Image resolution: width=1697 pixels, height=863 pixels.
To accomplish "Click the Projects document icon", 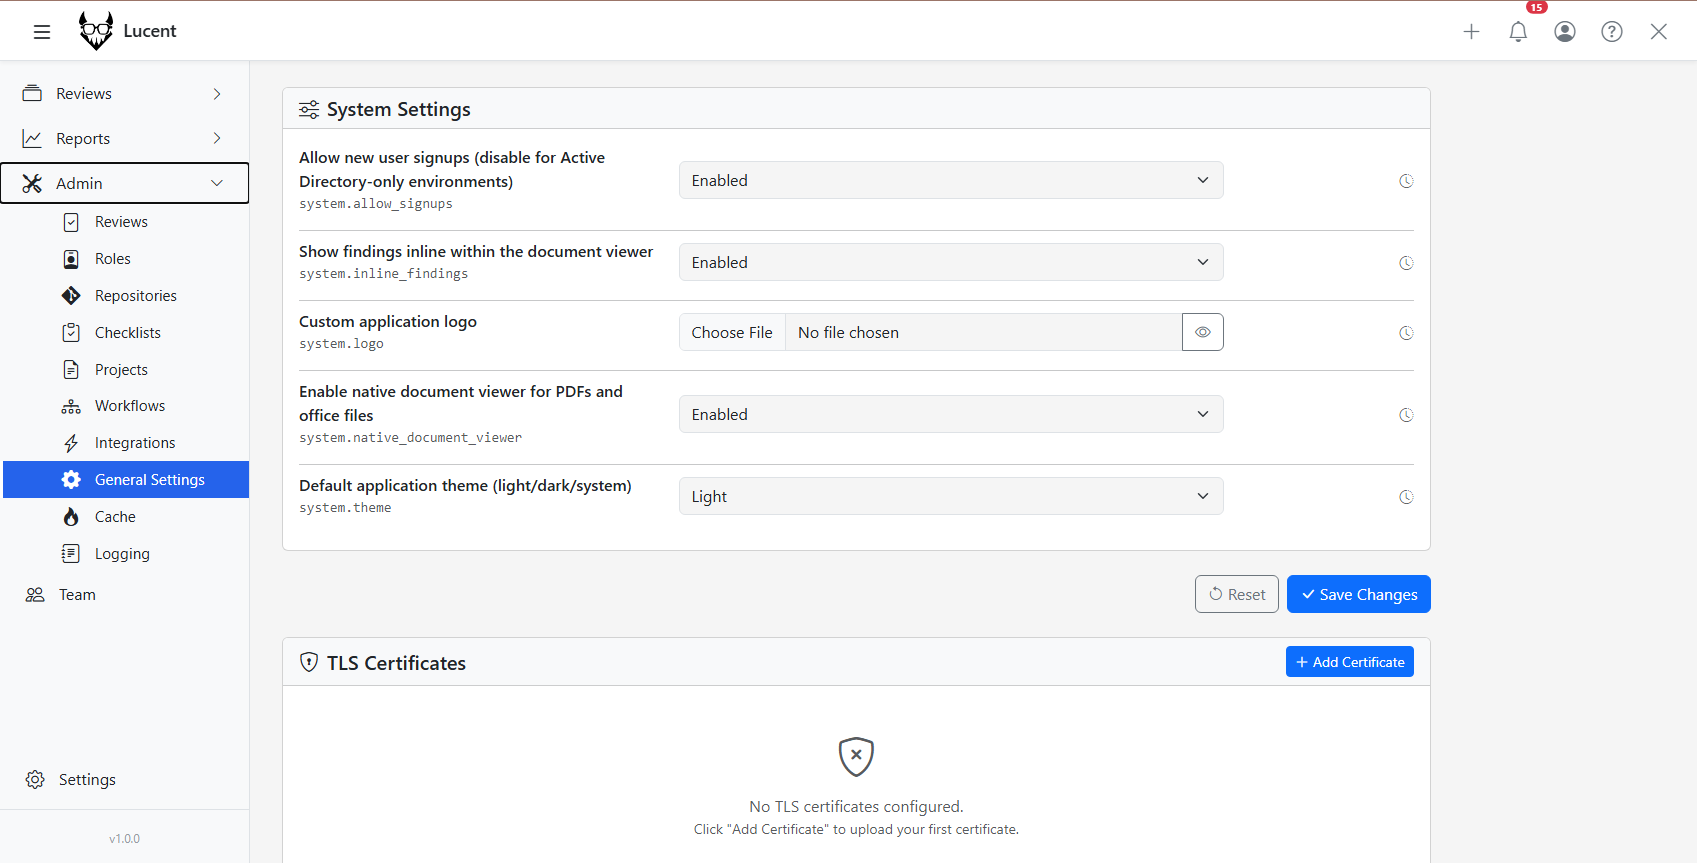I will click(71, 370).
